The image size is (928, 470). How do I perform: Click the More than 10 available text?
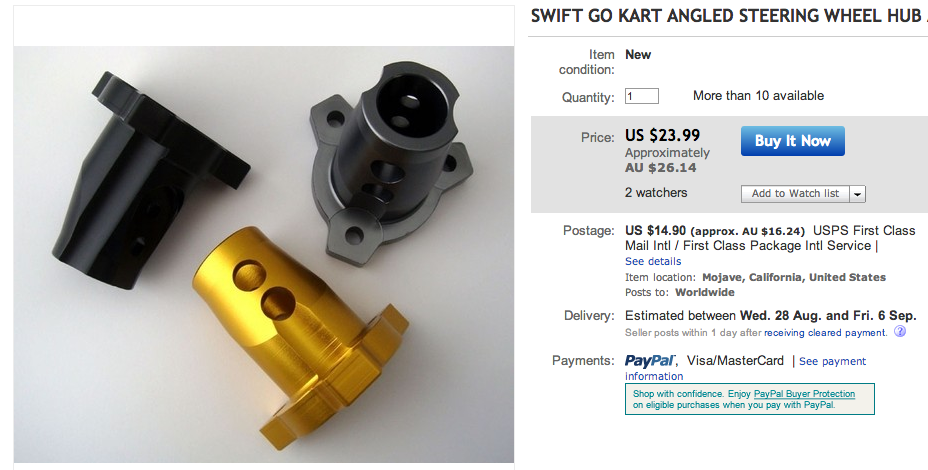[x=758, y=96]
